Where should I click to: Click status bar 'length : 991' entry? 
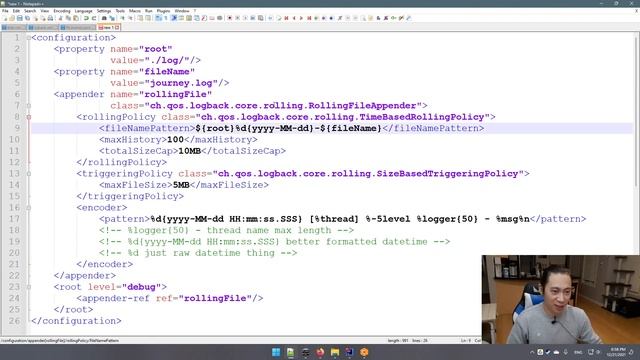[398, 340]
